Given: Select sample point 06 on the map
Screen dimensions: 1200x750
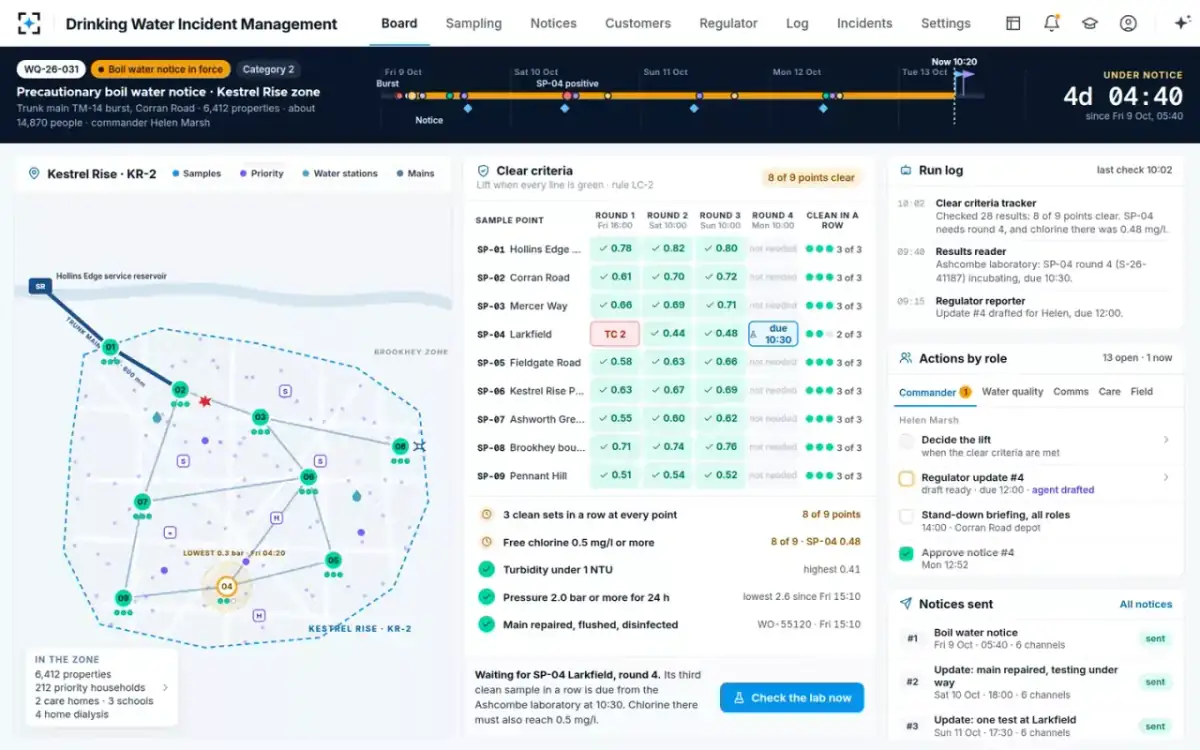Looking at the screenshot, I should click(308, 478).
